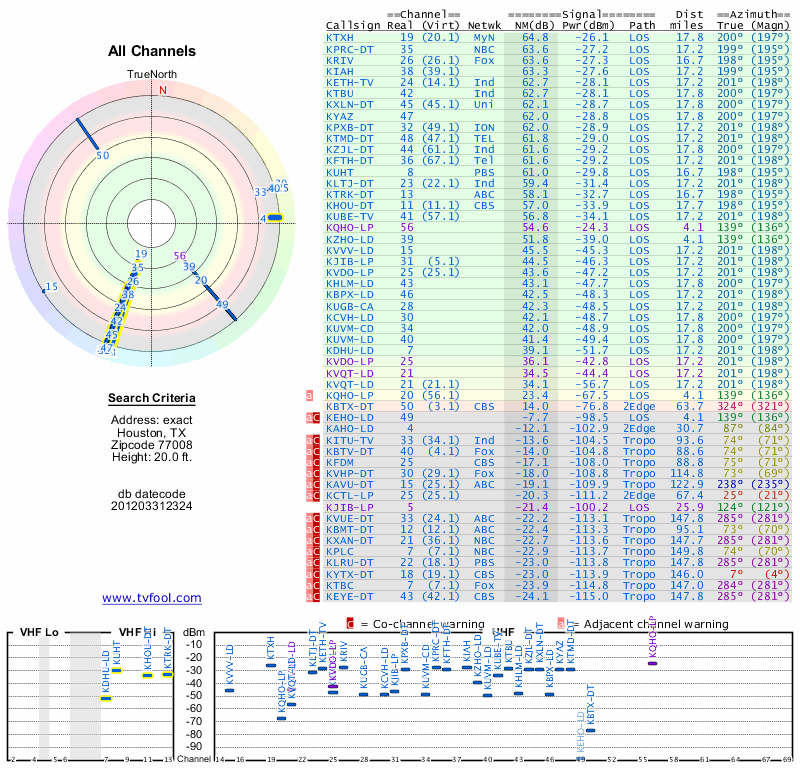Select the 64.8 NM(dB) value

click(x=535, y=37)
